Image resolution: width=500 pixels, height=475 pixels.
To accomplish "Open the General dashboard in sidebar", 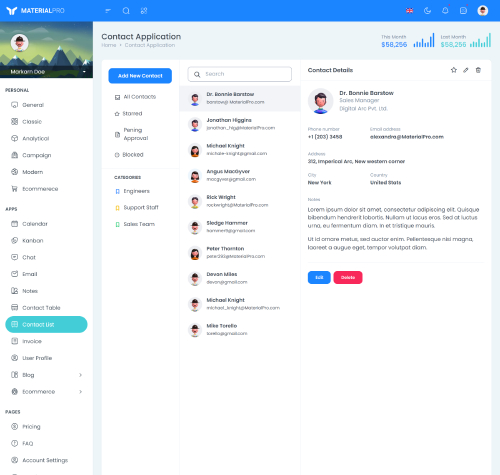I will click(x=46, y=105).
